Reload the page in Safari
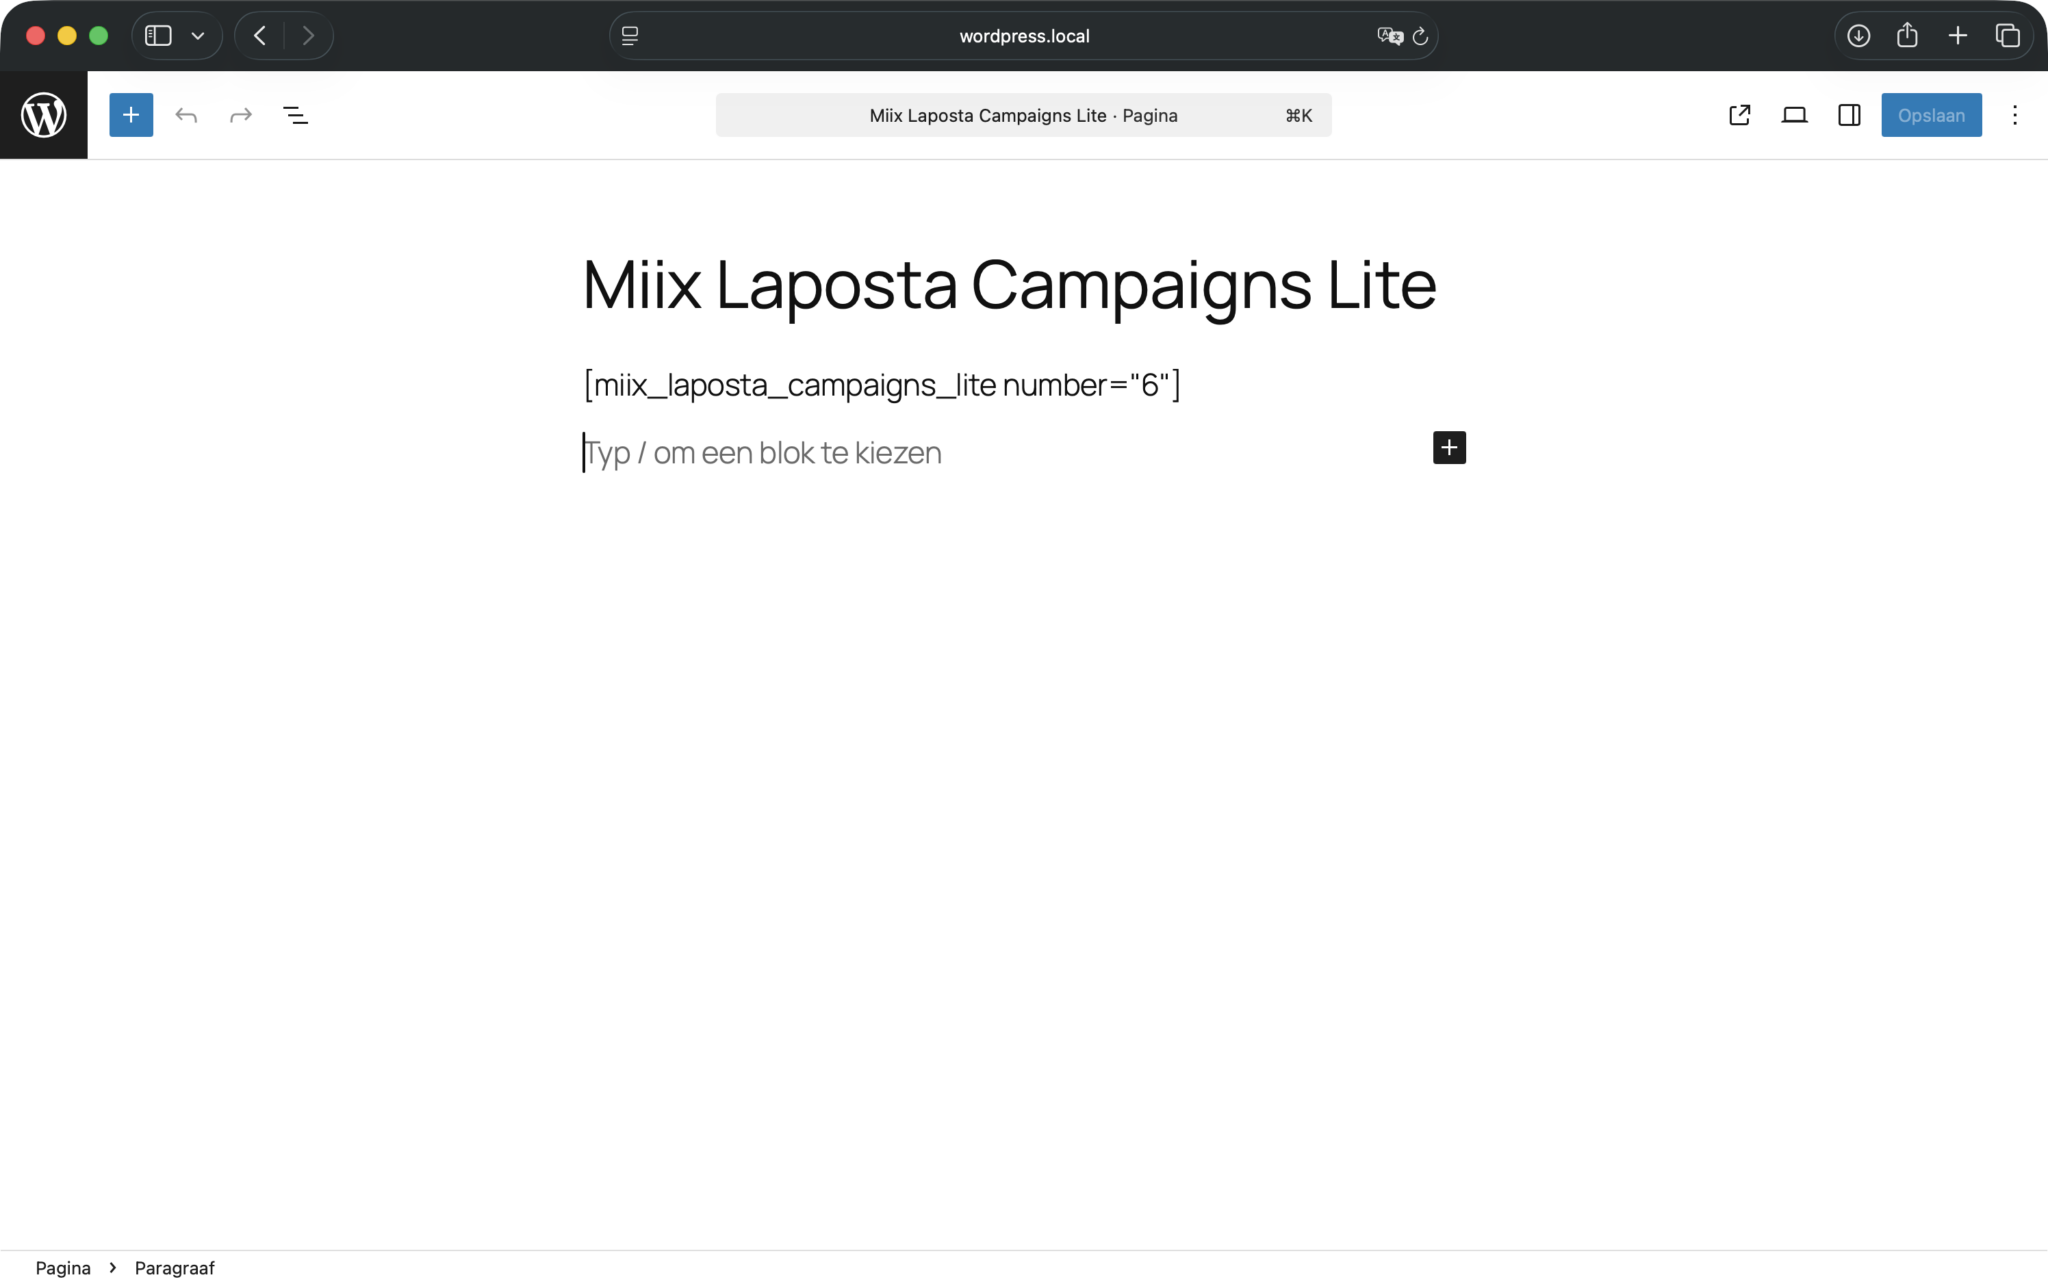 pos(1420,36)
